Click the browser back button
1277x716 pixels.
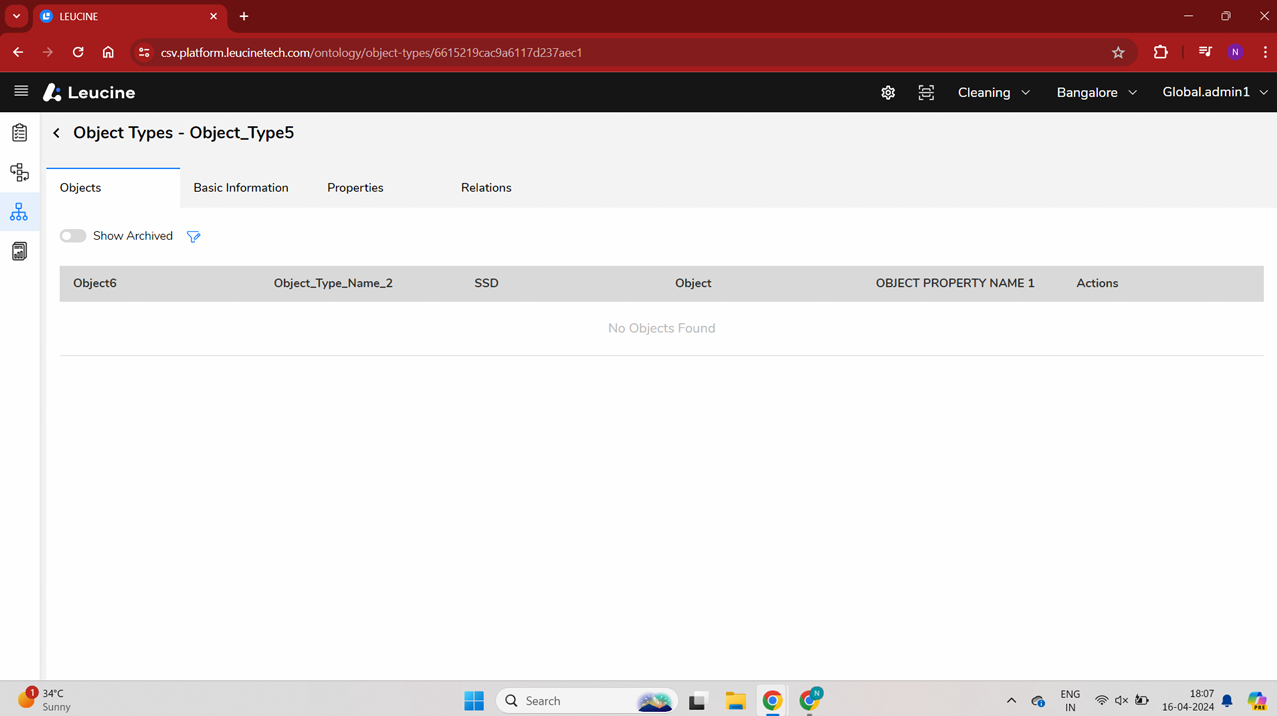click(x=18, y=52)
